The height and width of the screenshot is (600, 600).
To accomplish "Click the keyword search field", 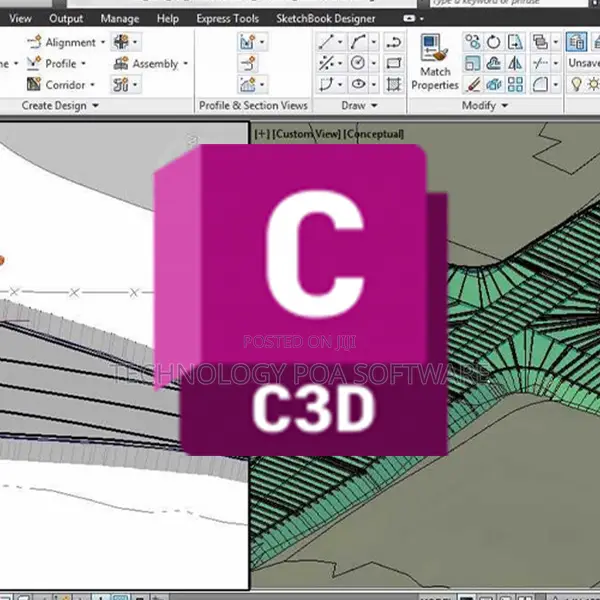I will coord(509,3).
